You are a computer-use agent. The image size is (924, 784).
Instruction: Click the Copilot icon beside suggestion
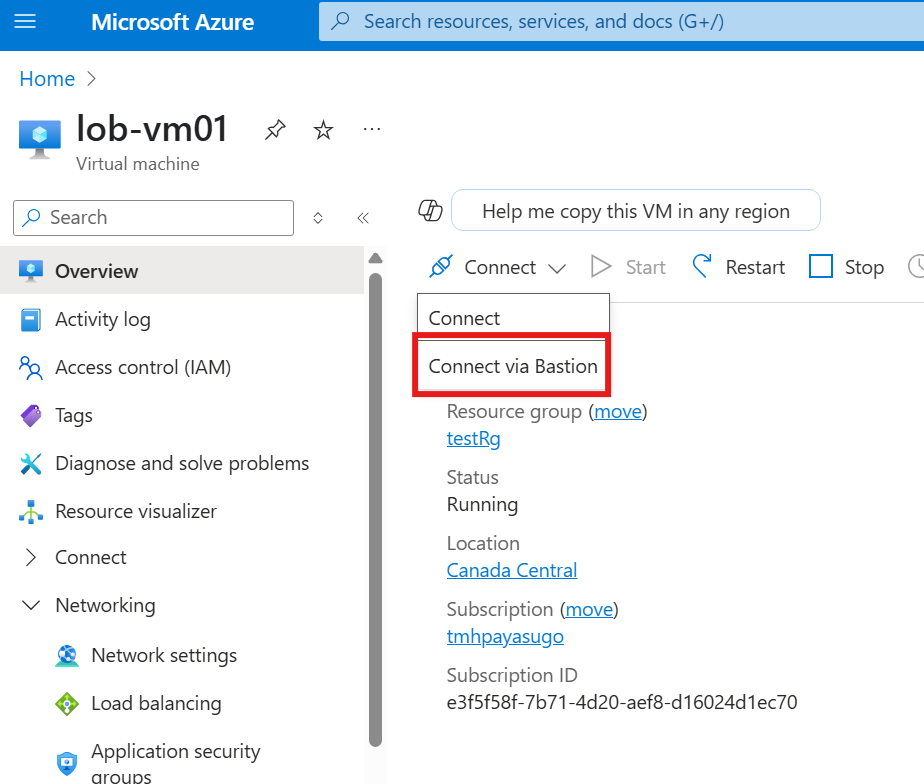click(x=430, y=210)
